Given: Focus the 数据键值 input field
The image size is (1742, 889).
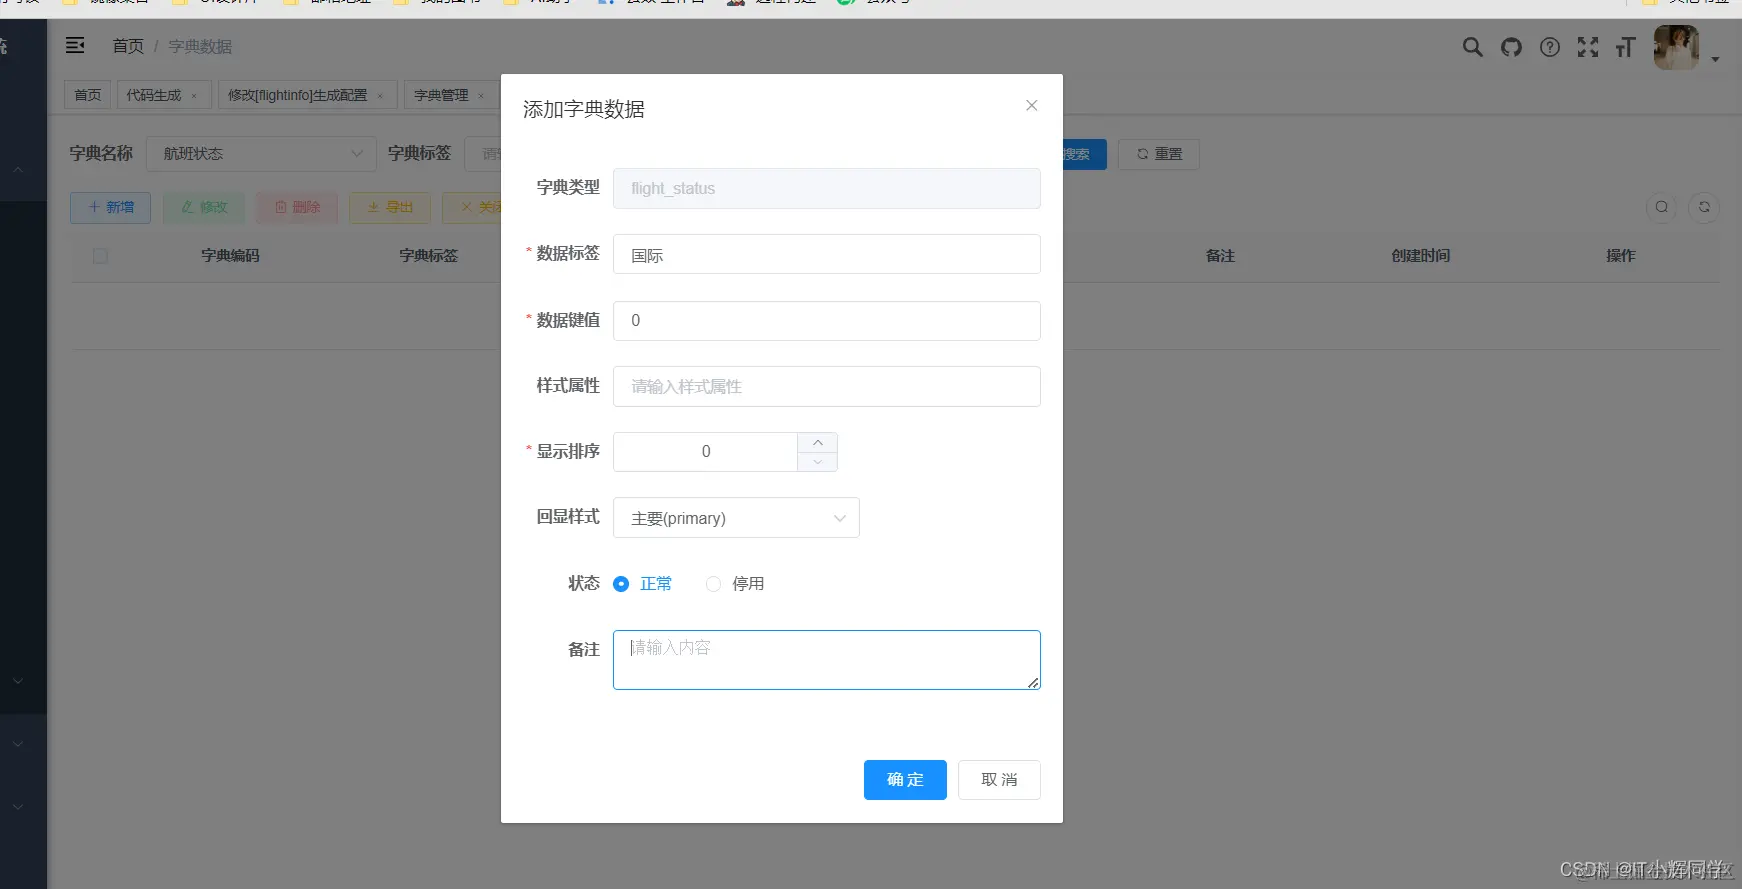Looking at the screenshot, I should tap(827, 321).
